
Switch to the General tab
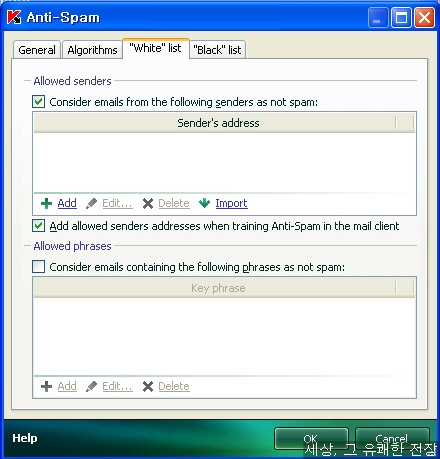tap(37, 50)
